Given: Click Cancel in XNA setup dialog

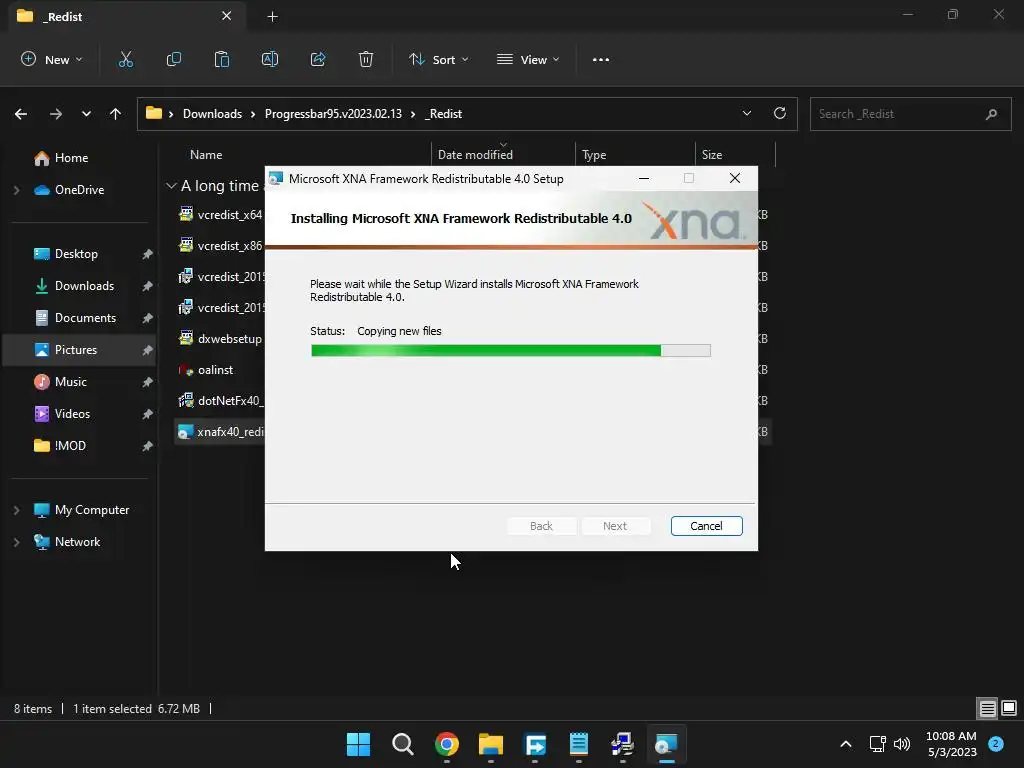Looking at the screenshot, I should click(x=706, y=526).
